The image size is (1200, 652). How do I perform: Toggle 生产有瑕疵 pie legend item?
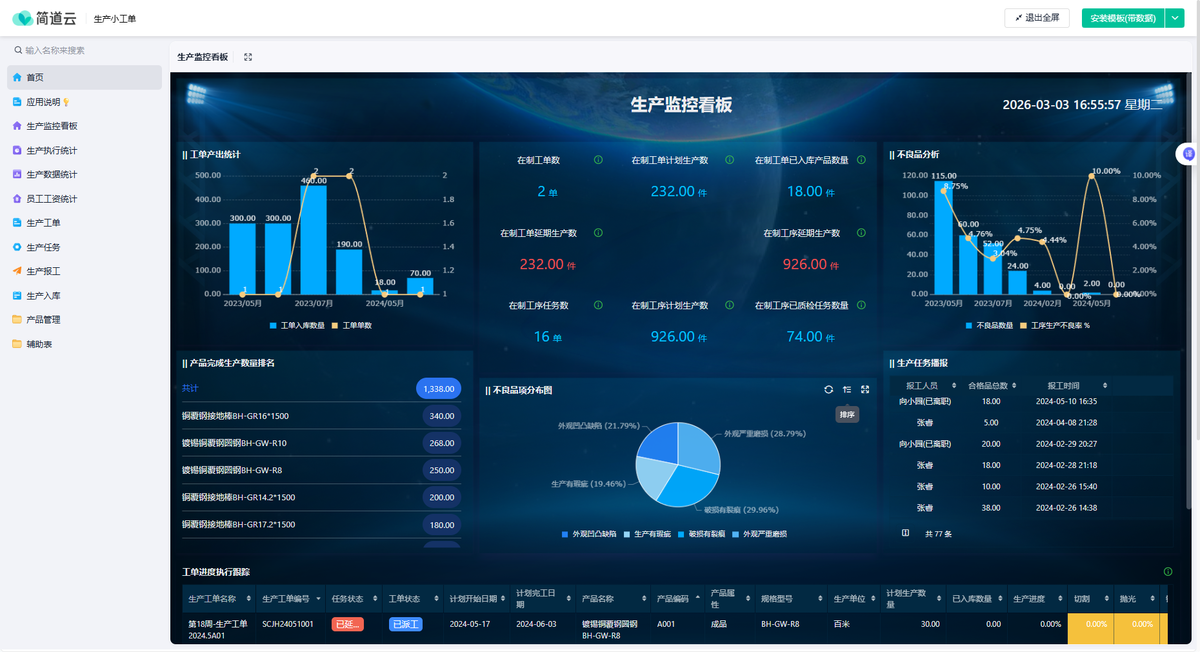point(649,535)
